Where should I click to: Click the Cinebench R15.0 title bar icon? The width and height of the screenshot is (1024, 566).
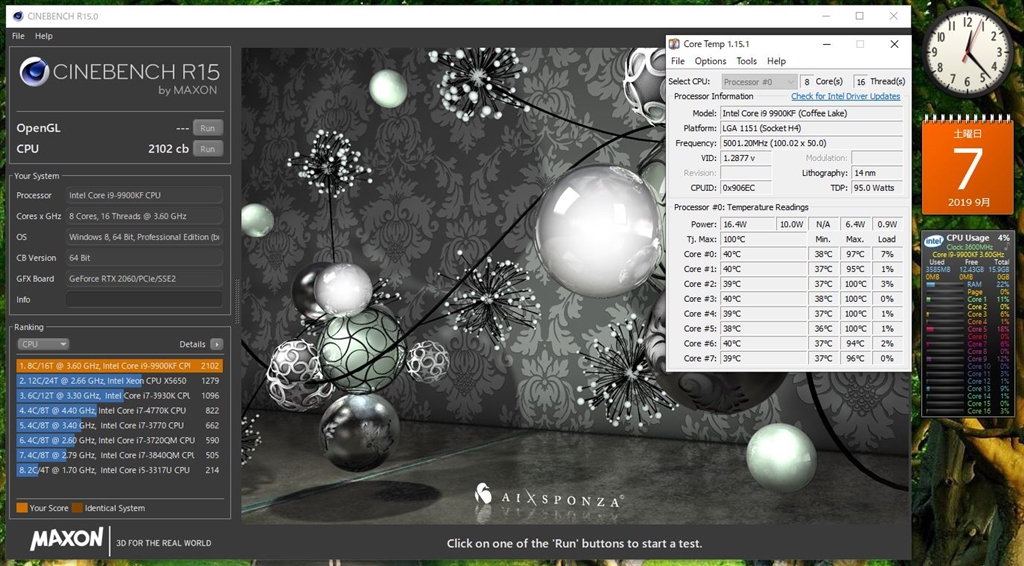19,16
